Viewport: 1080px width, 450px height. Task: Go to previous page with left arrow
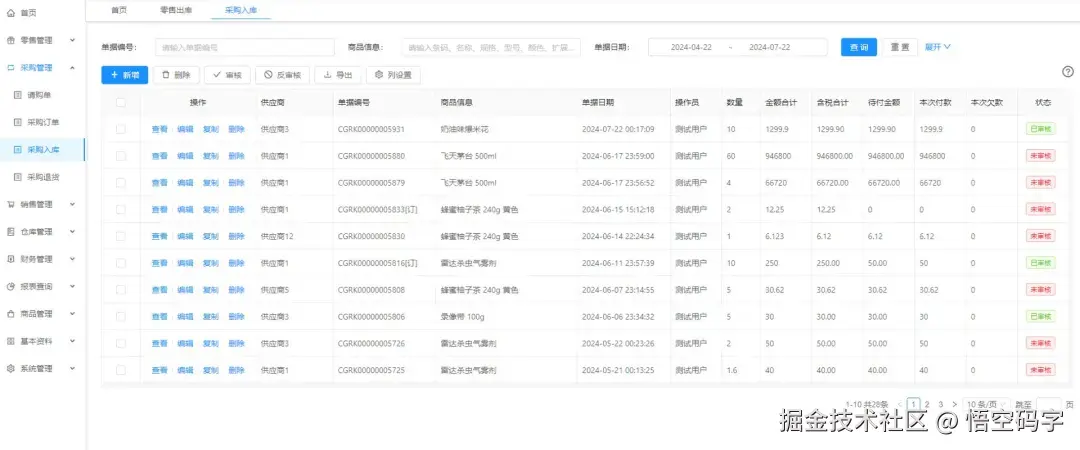pyautogui.click(x=900, y=405)
